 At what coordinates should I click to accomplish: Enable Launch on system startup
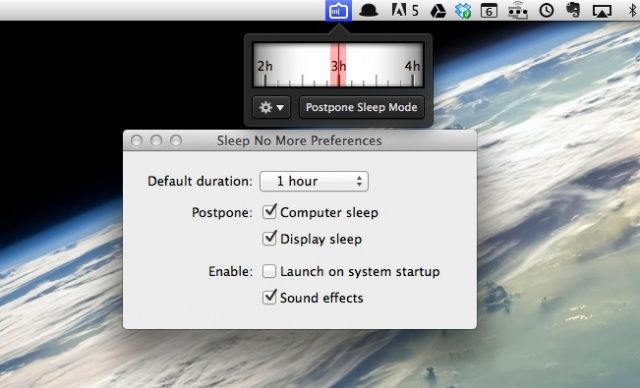point(269,271)
